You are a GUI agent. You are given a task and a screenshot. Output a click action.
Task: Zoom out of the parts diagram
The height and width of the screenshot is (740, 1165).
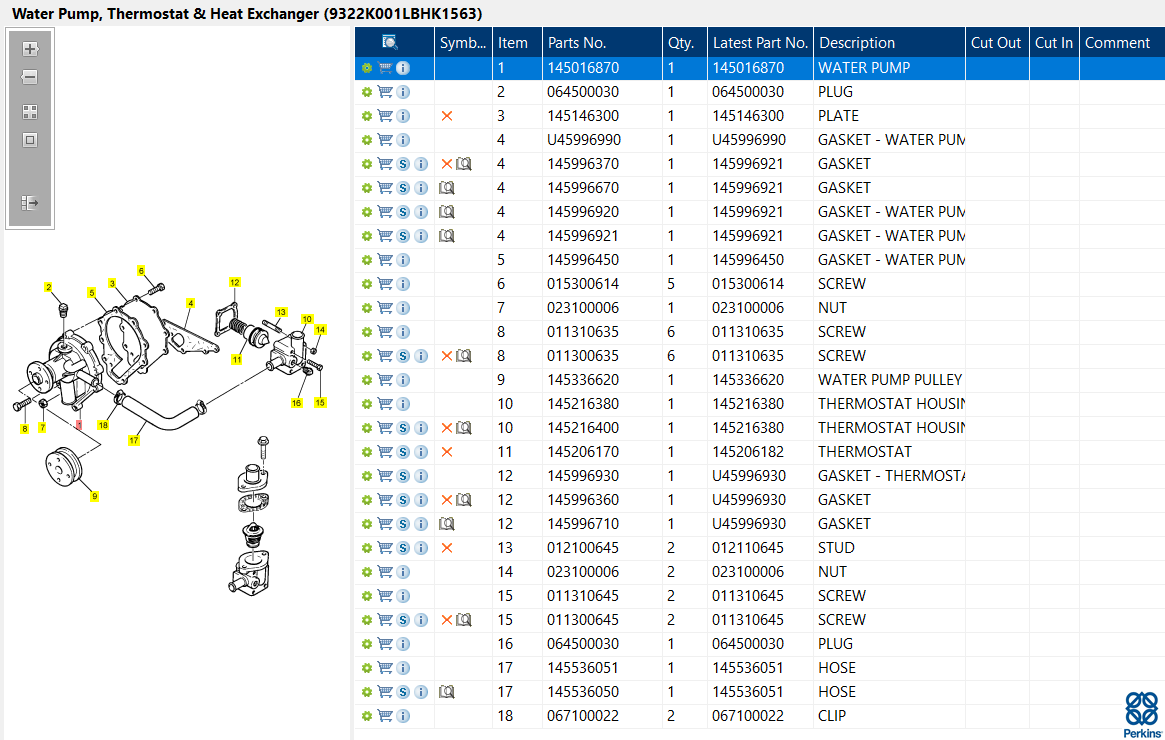click(x=30, y=77)
